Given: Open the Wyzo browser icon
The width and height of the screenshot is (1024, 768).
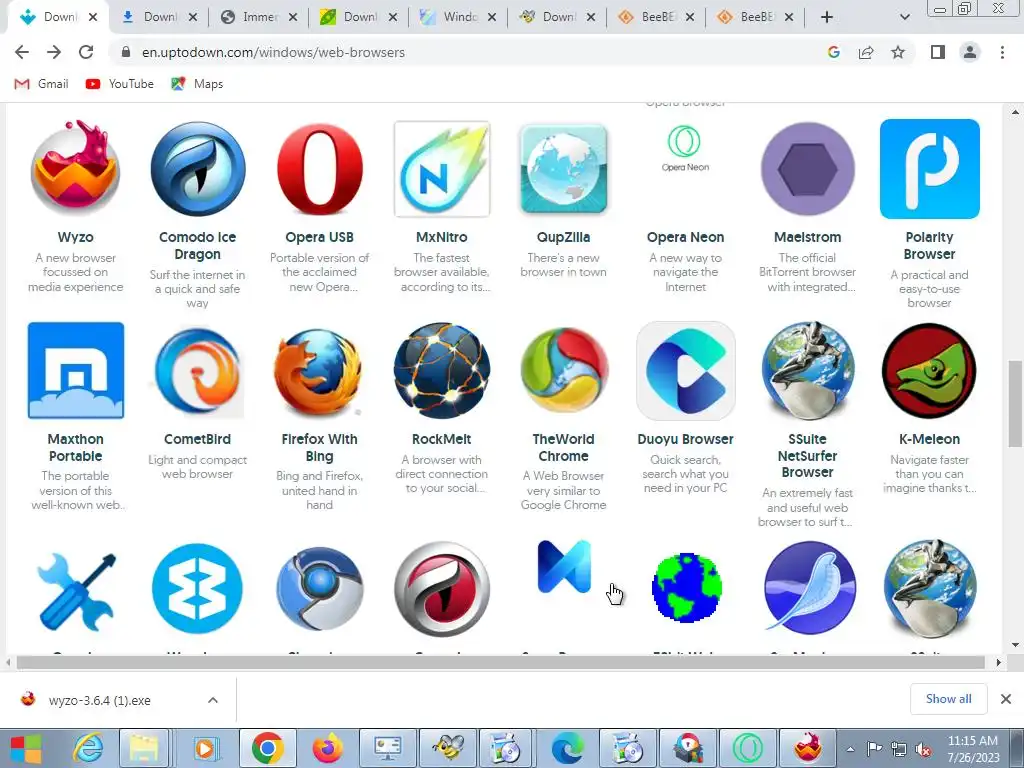Looking at the screenshot, I should coord(75,168).
